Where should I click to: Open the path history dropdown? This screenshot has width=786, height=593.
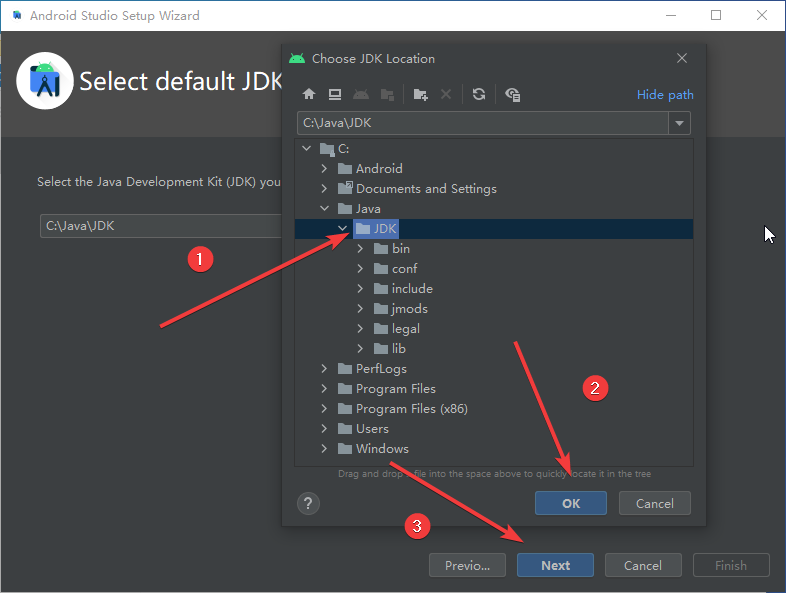(x=679, y=123)
